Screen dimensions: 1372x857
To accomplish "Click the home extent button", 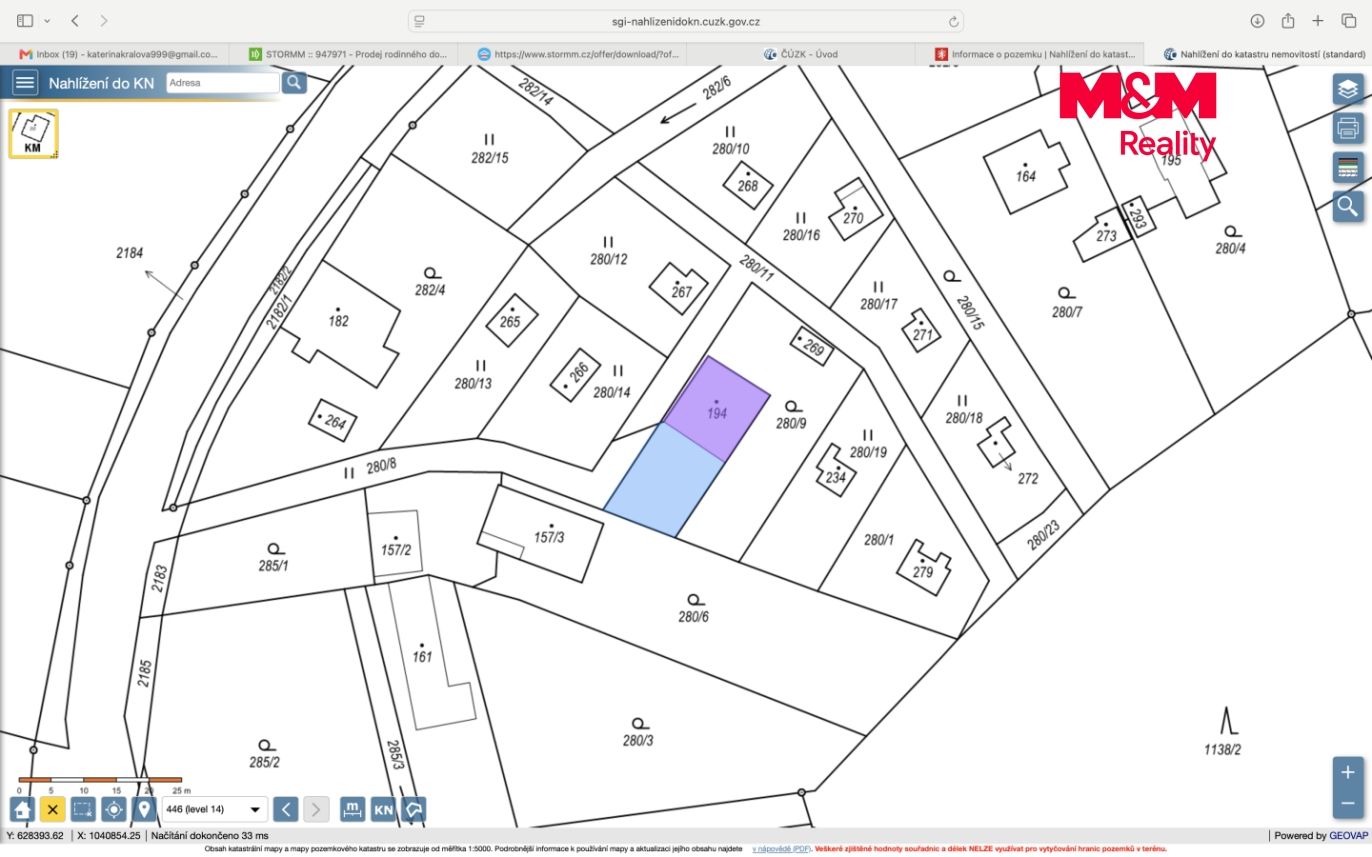I will coord(22,809).
